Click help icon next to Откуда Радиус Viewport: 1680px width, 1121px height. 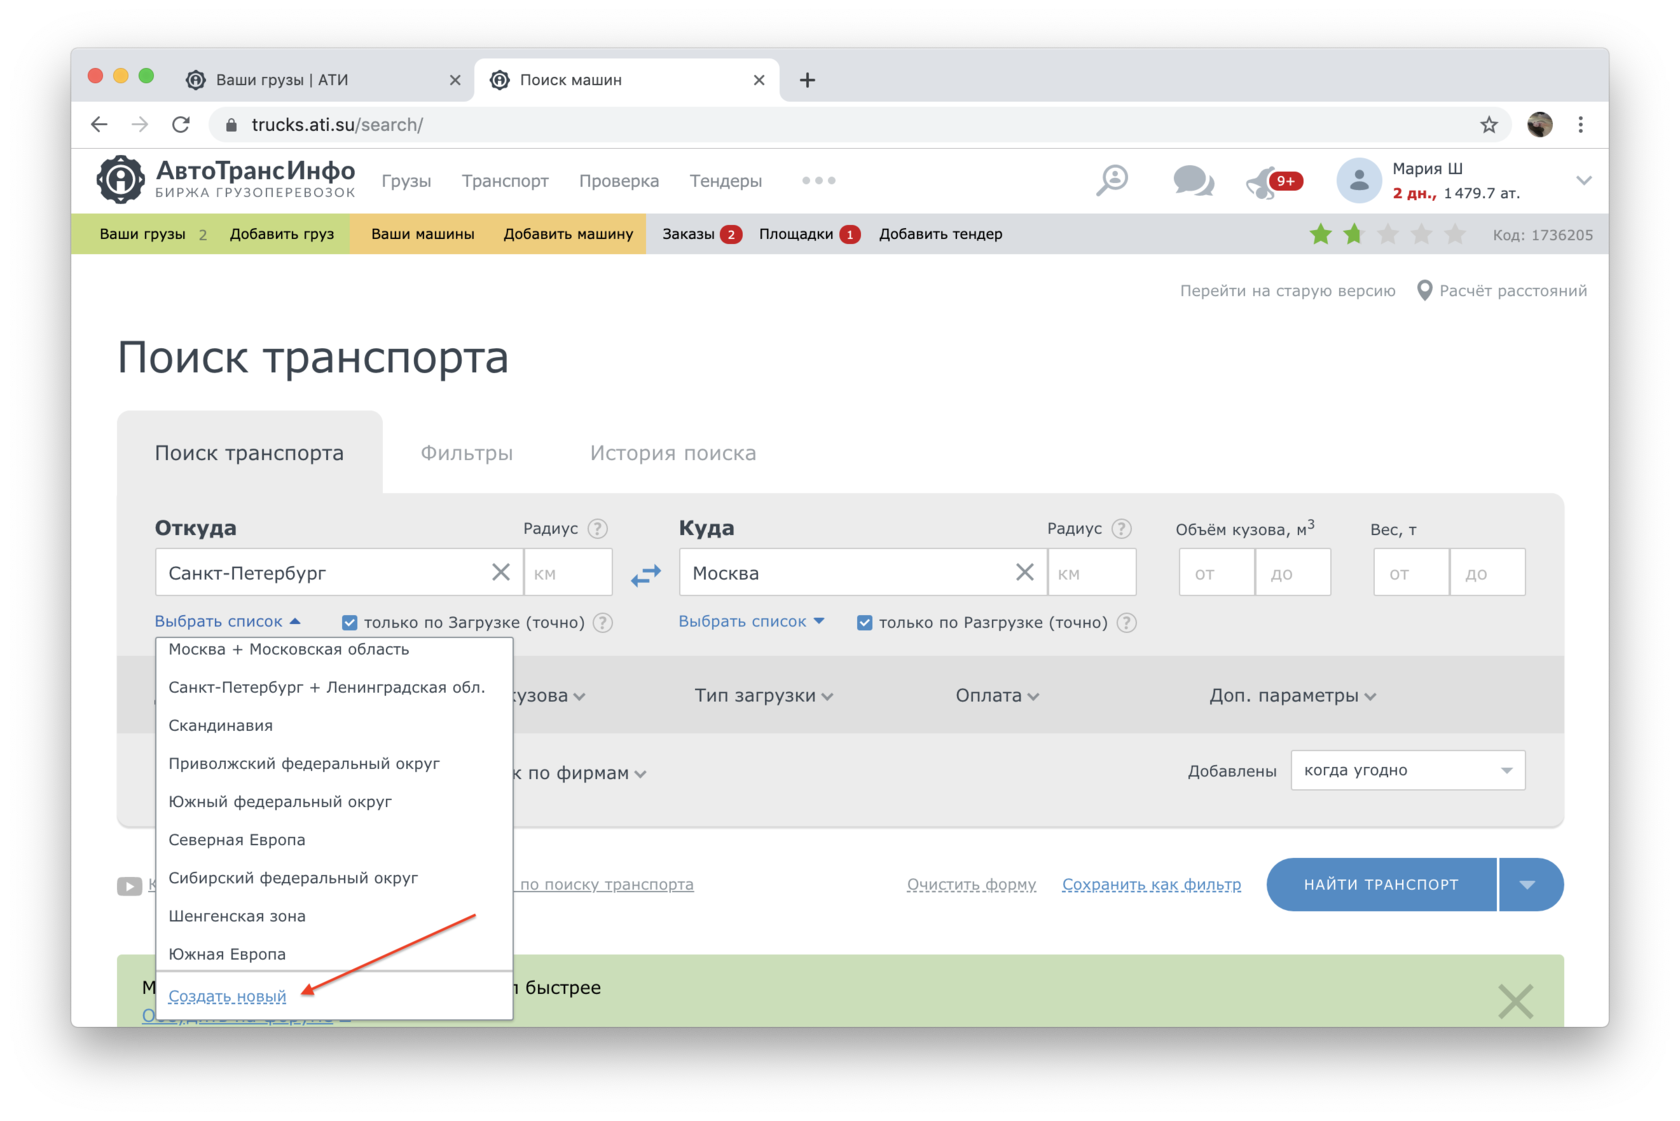[x=598, y=529]
